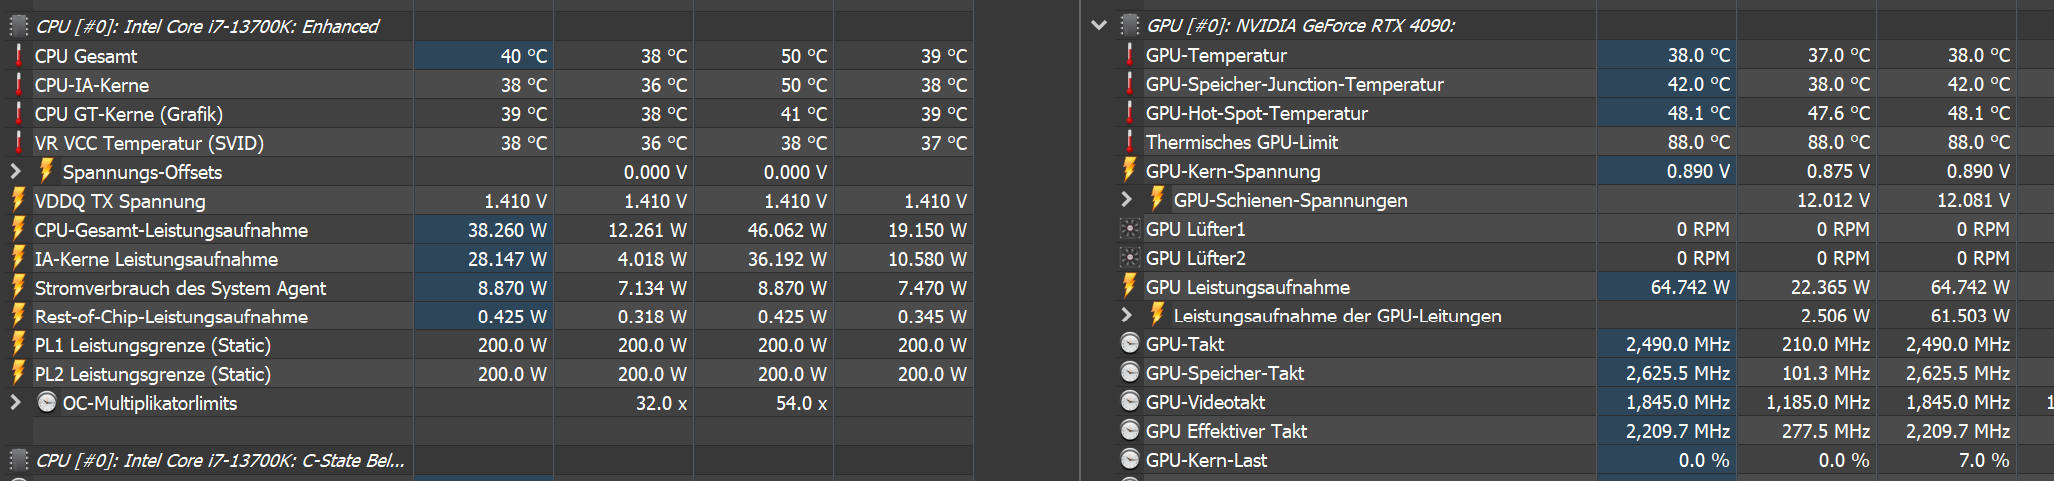This screenshot has height=481, width=2054.
Task: Select the CPU i7-13700K Enhanced header
Action: [x=489, y=26]
